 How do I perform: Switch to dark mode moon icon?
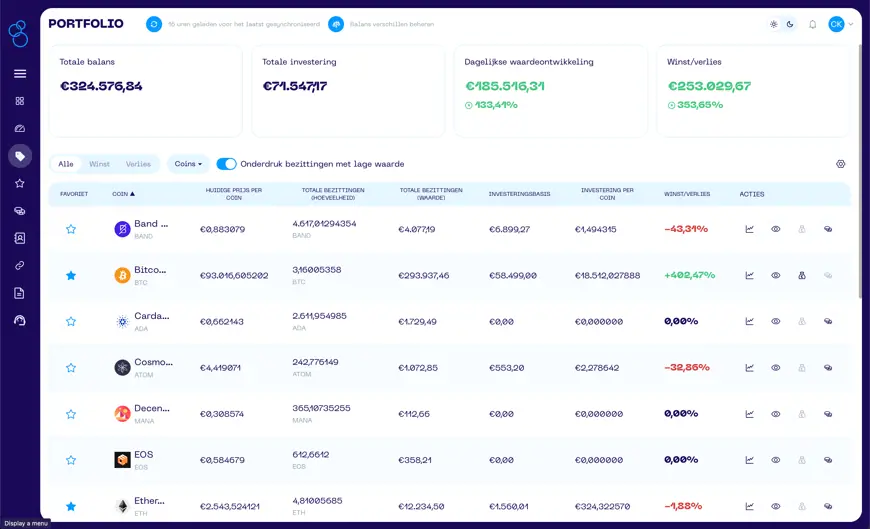pyautogui.click(x=790, y=24)
